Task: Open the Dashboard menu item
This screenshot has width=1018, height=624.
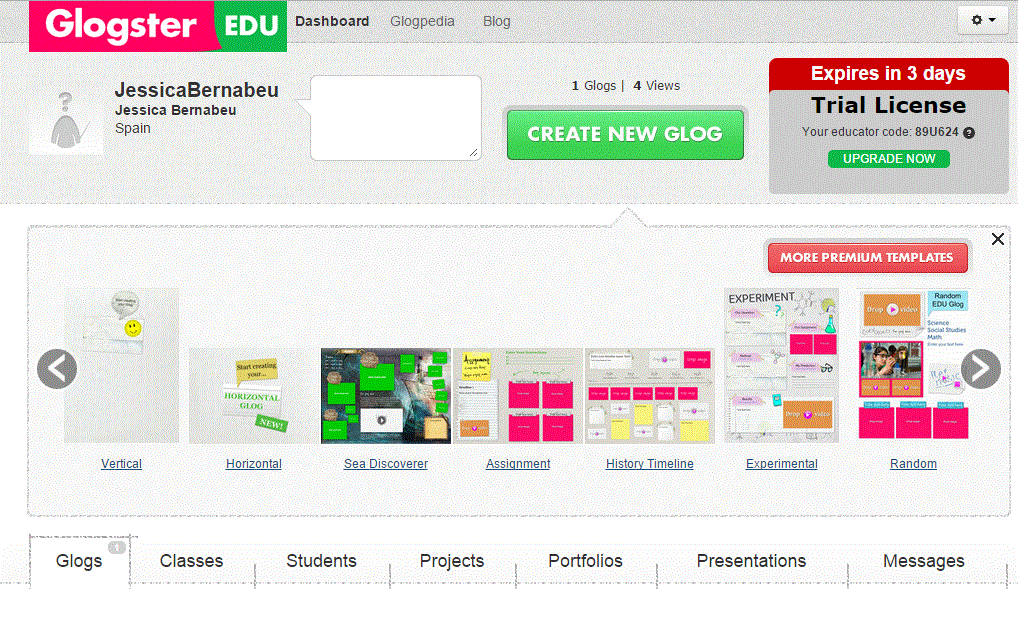Action: pyautogui.click(x=332, y=21)
